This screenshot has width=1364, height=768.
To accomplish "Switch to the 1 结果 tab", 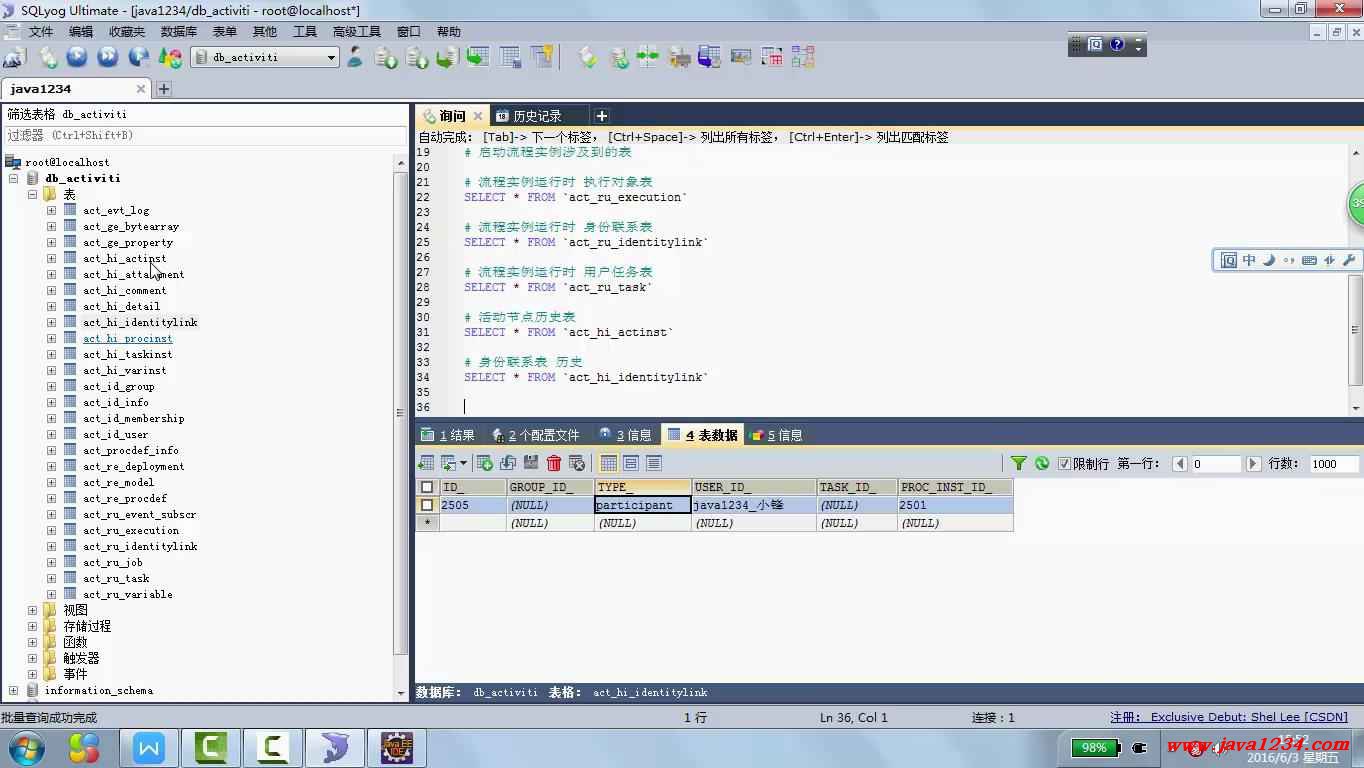I will [x=448, y=435].
